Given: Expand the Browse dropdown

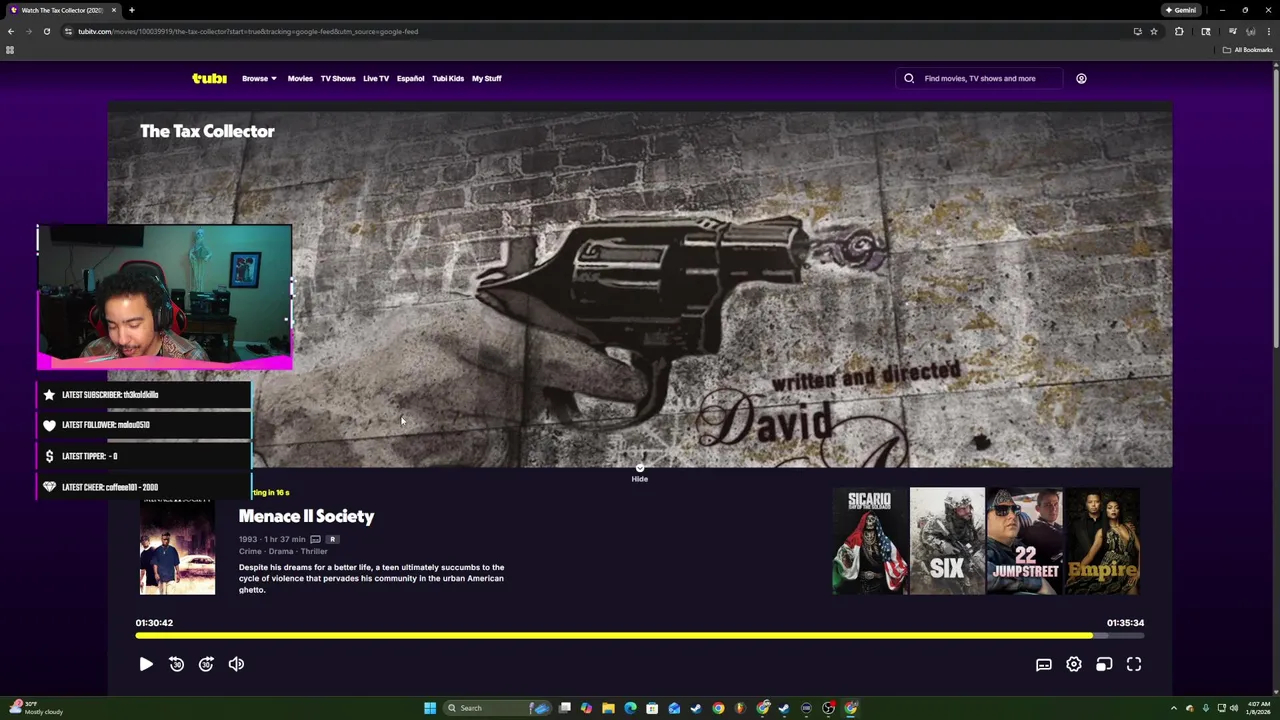Looking at the screenshot, I should pyautogui.click(x=259, y=78).
